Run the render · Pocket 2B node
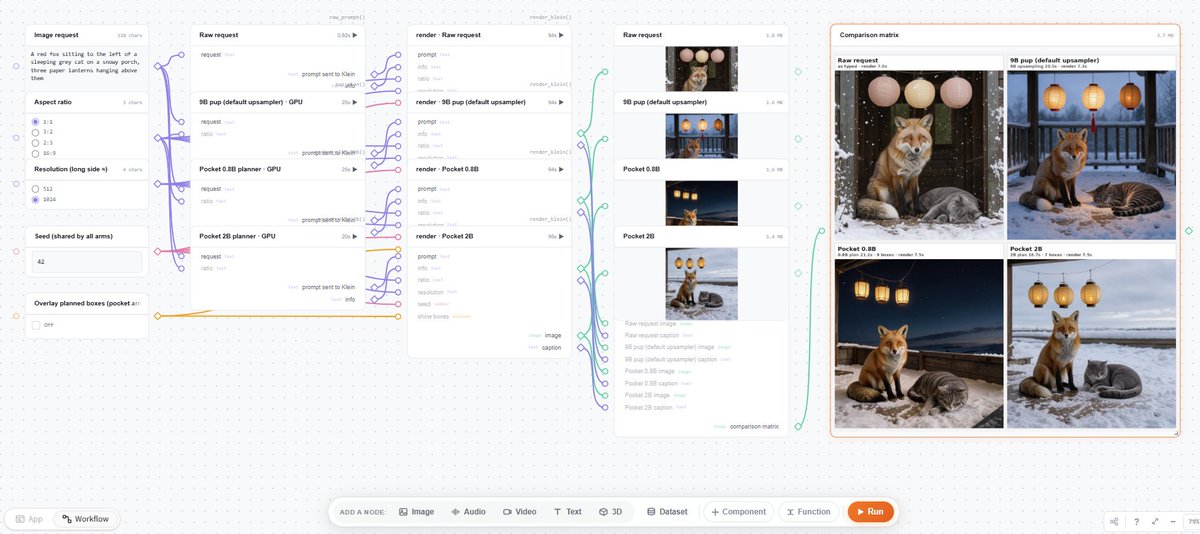The width and height of the screenshot is (1200, 534). tap(562, 236)
